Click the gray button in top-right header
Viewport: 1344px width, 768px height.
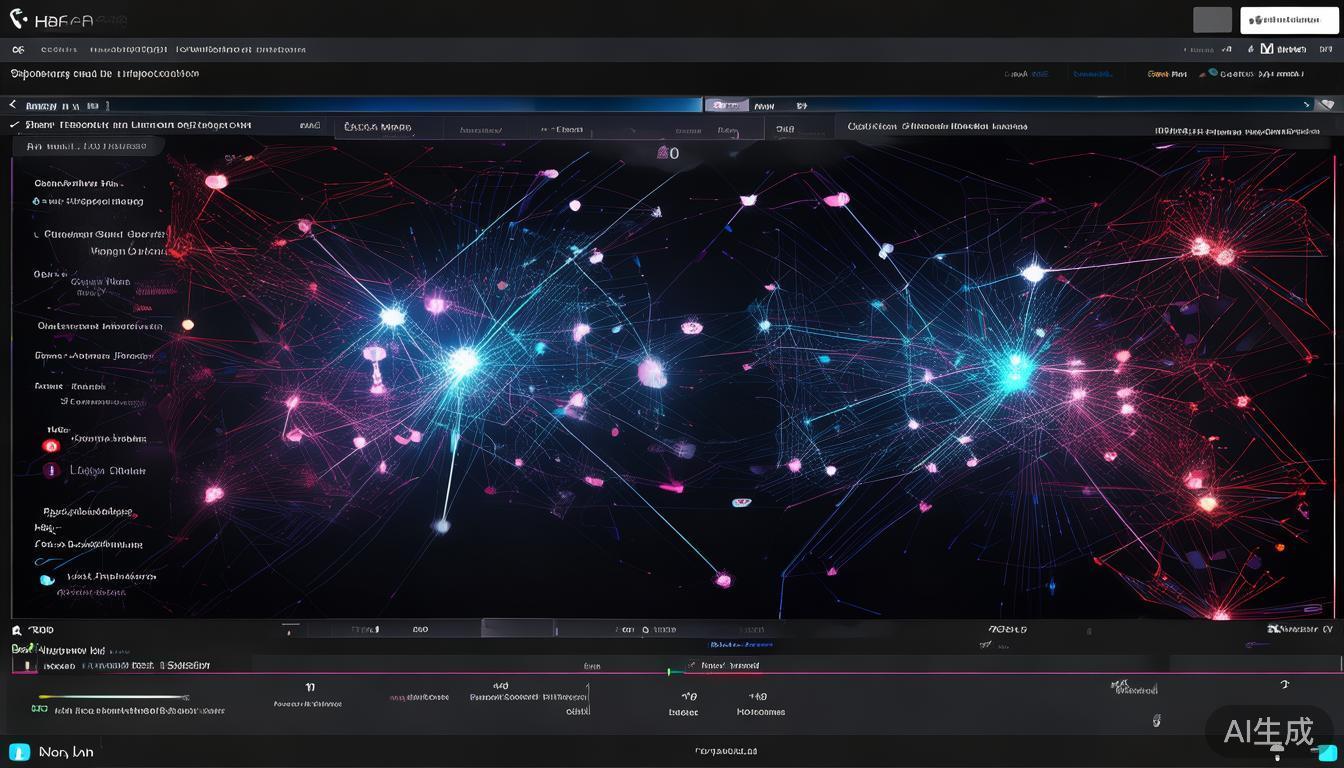[x=1212, y=20]
